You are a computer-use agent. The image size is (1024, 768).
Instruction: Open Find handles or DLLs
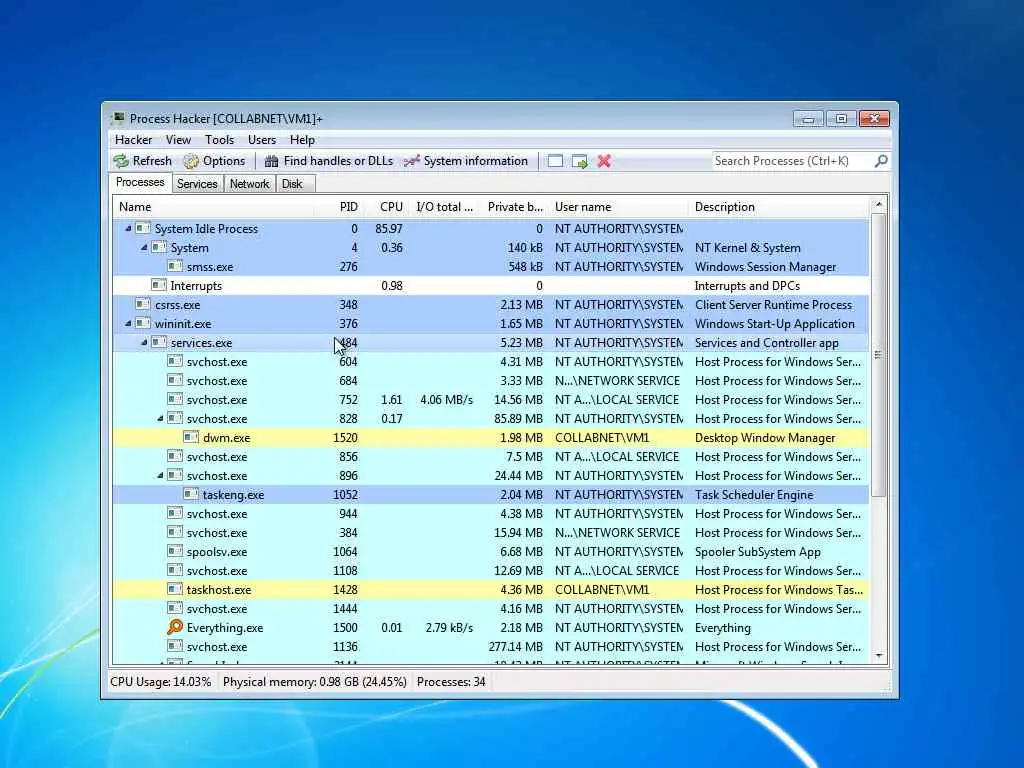[328, 161]
